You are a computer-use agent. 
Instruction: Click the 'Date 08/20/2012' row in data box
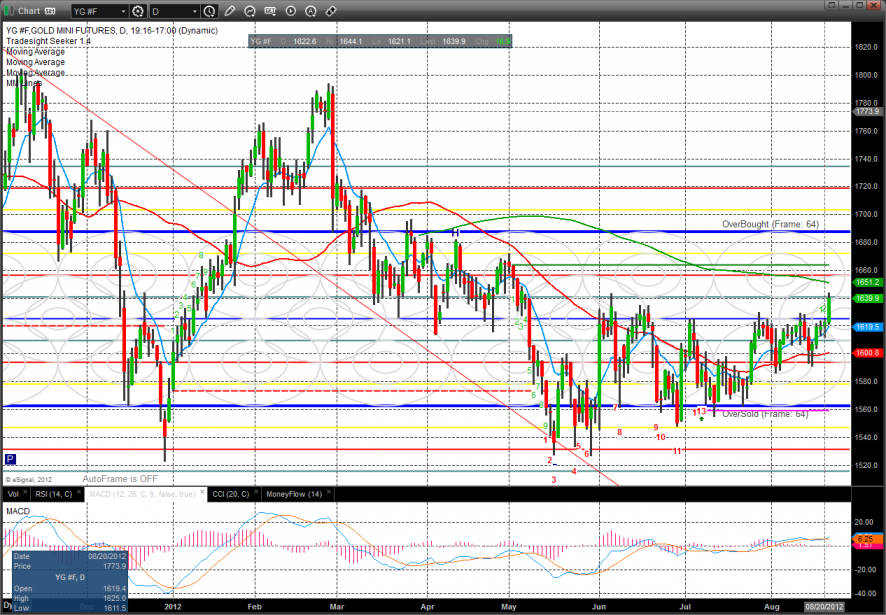click(70, 556)
